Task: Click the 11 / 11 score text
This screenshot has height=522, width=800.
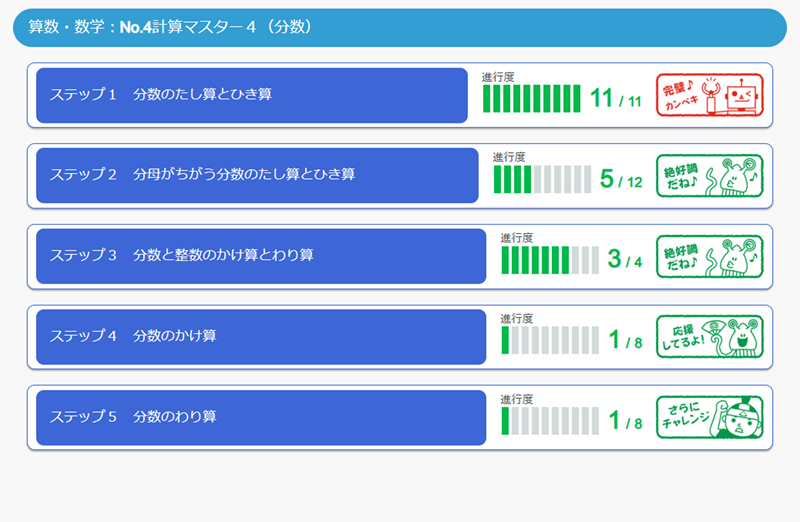Action: pyautogui.click(x=615, y=99)
